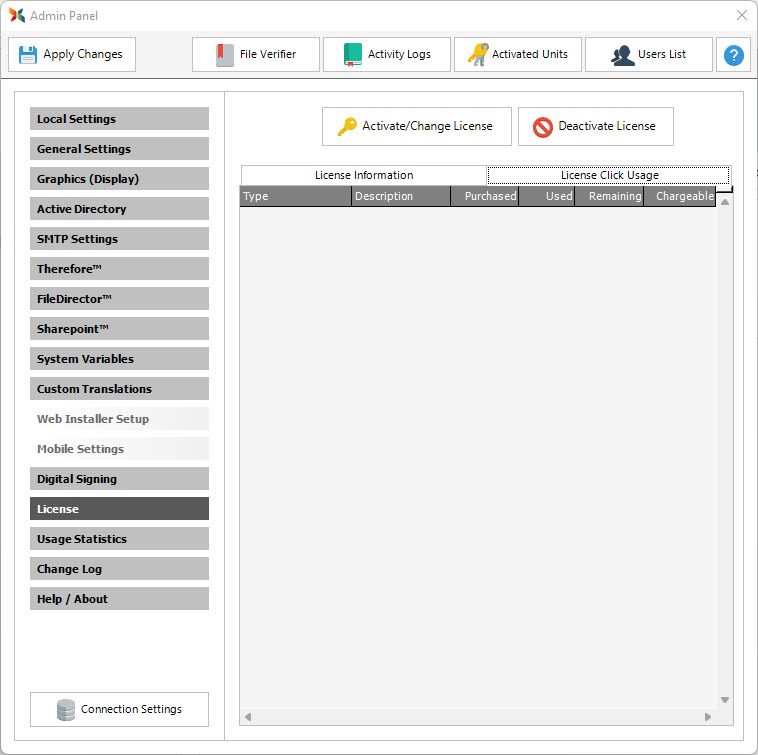Click the Activity Logs button label
758x755 pixels.
pyautogui.click(x=399, y=55)
